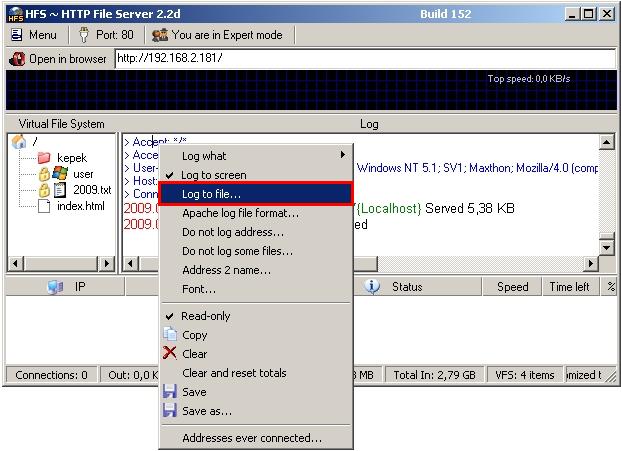Click the red X Clear icon
This screenshot has height=451, width=621.
point(170,352)
